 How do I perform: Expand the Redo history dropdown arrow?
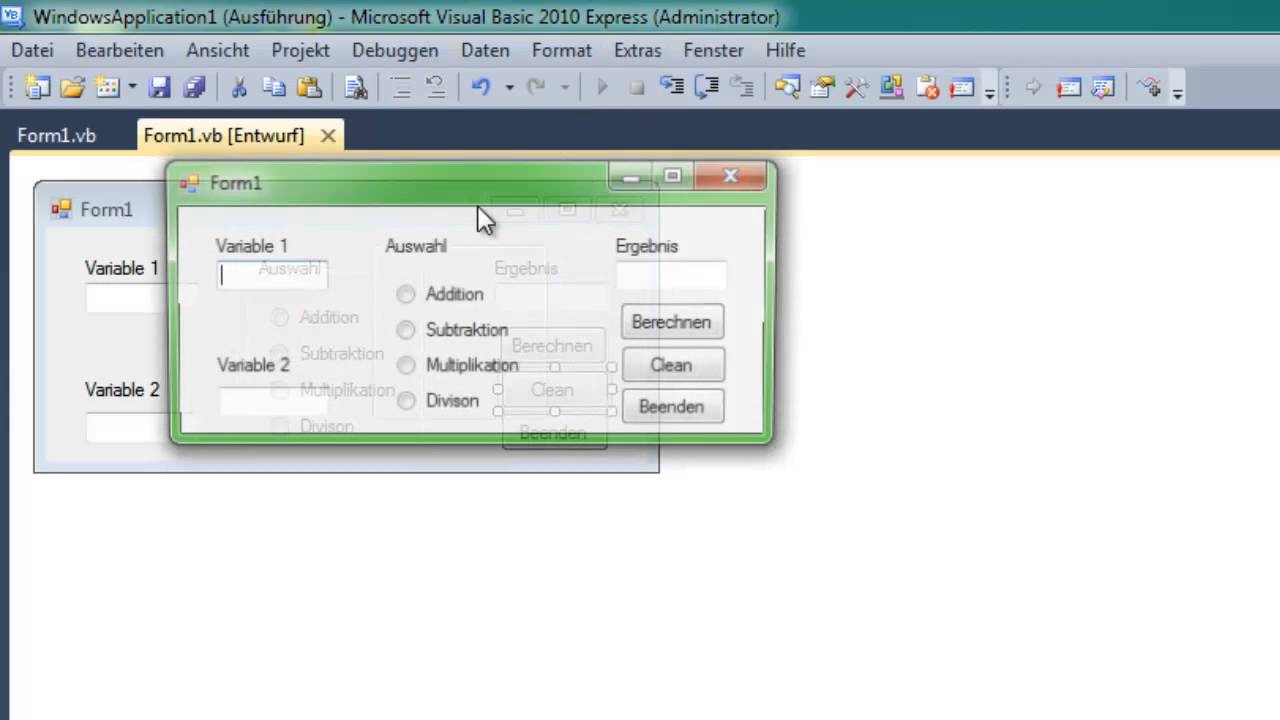[x=564, y=87]
